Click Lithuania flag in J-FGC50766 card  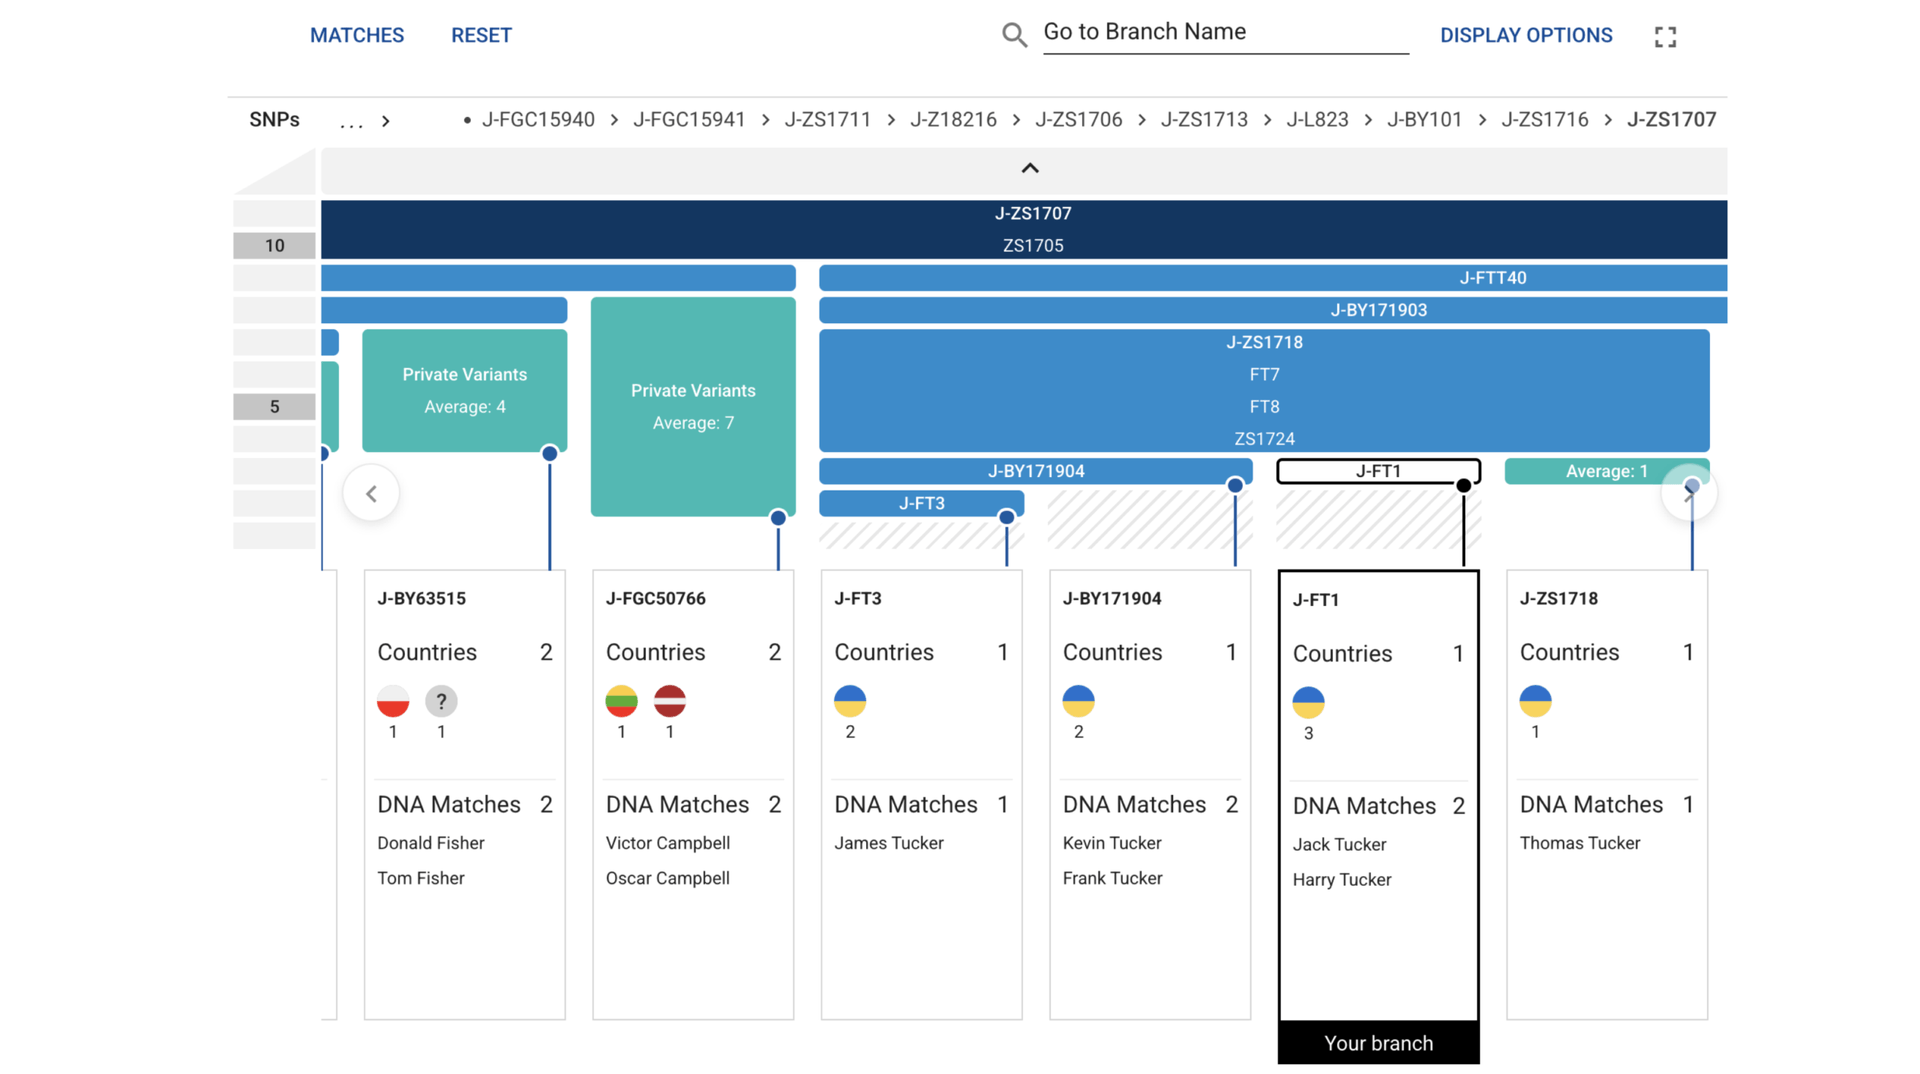click(621, 701)
